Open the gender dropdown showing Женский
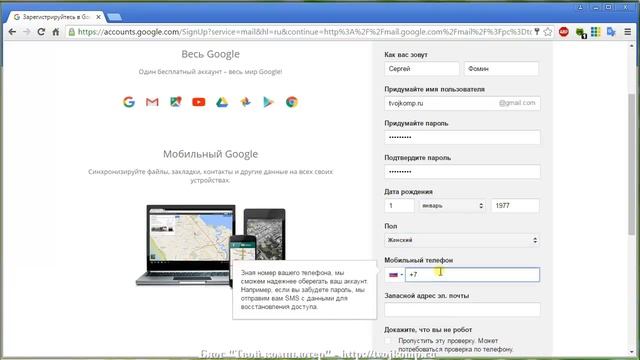 click(462, 240)
